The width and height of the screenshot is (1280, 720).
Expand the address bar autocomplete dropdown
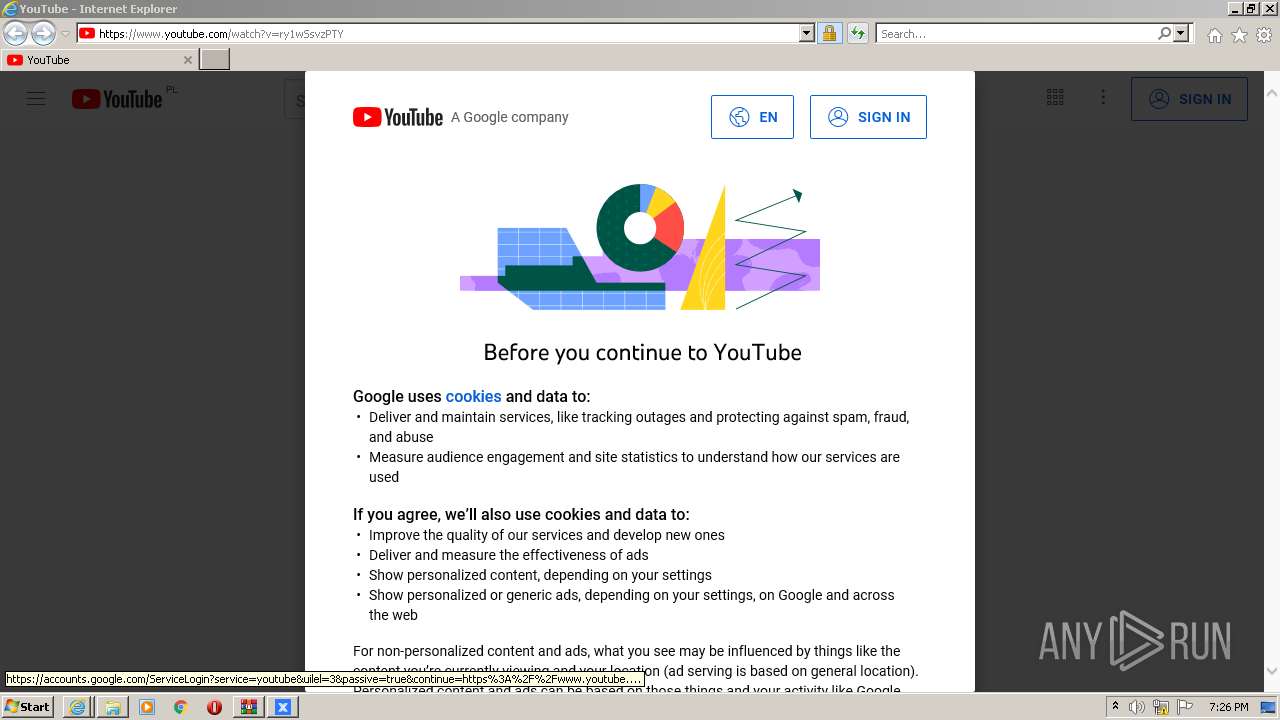(x=807, y=34)
